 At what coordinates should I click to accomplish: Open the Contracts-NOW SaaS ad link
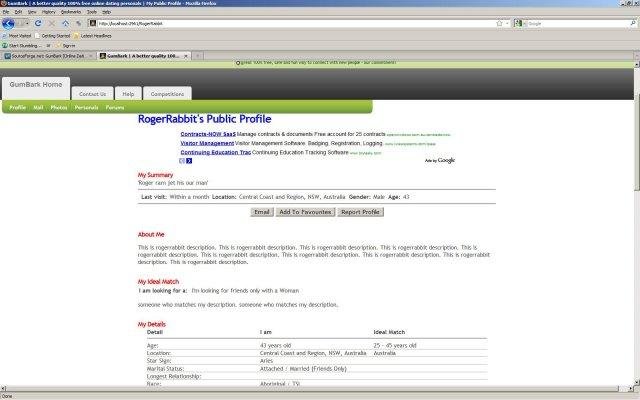[208, 134]
